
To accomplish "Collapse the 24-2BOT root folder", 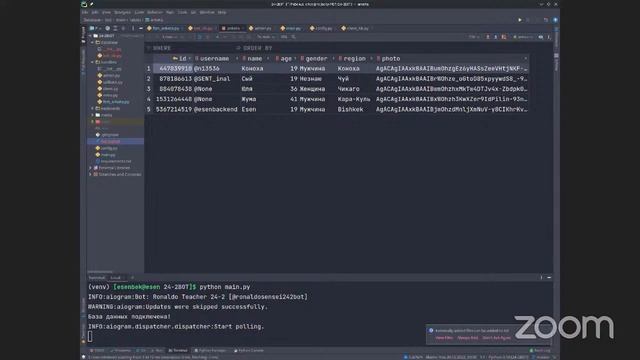I will [91, 36].
